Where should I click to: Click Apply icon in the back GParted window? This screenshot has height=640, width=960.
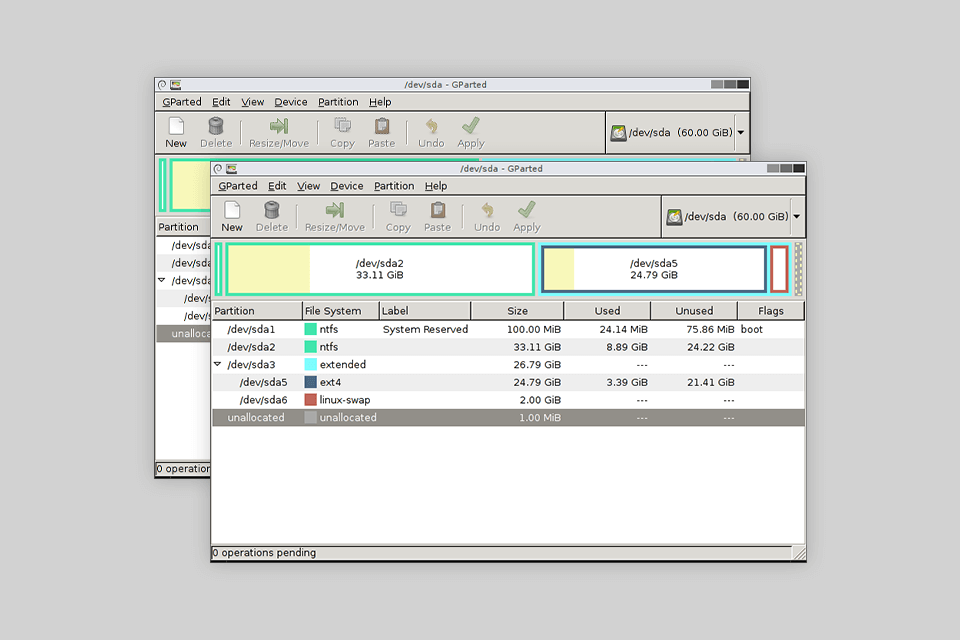[x=471, y=126]
